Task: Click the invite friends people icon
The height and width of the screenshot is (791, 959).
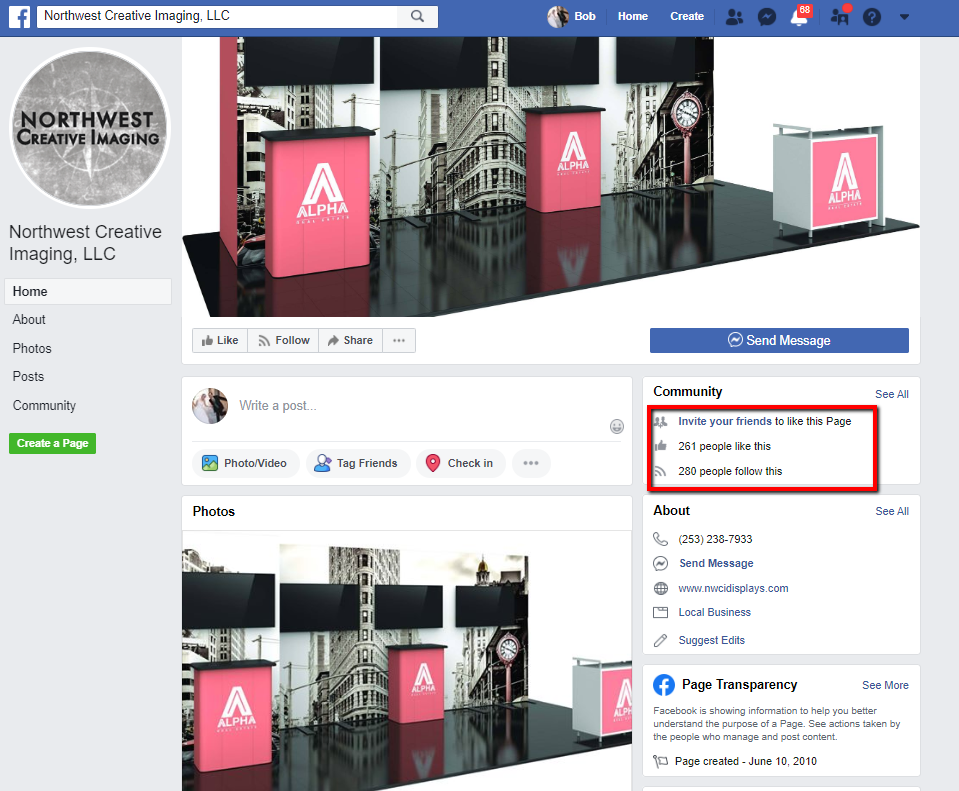Action: click(x=661, y=421)
